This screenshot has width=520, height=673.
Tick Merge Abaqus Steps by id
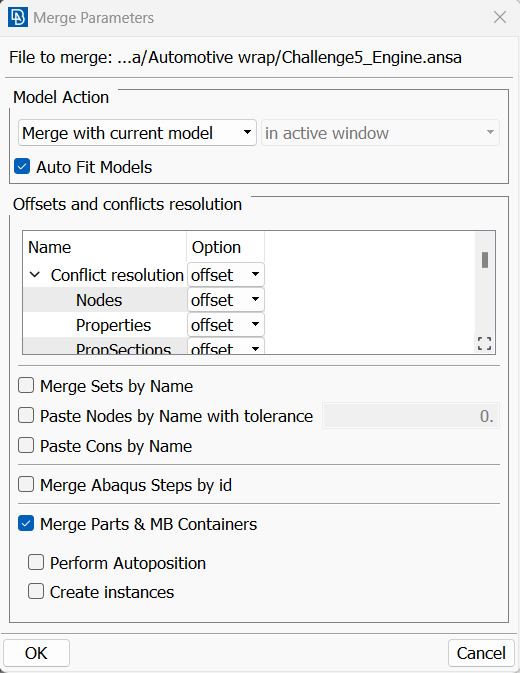click(26, 485)
